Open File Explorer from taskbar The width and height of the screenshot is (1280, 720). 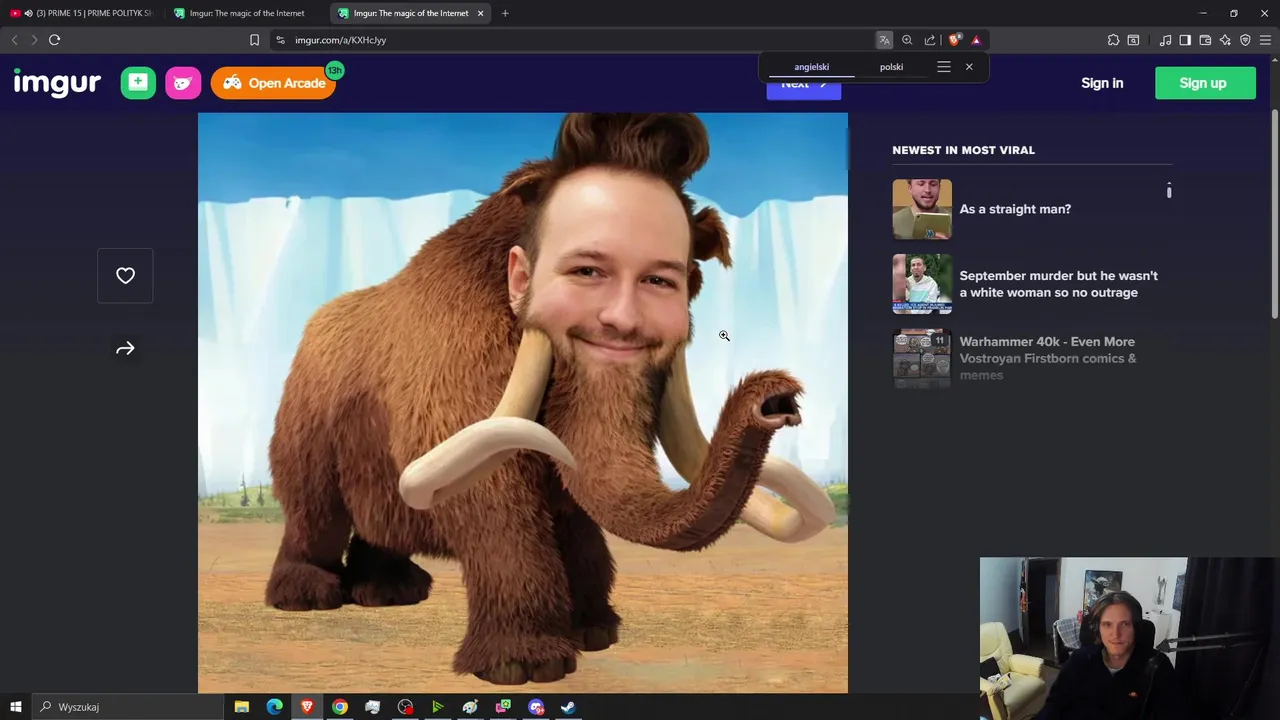coord(242,707)
